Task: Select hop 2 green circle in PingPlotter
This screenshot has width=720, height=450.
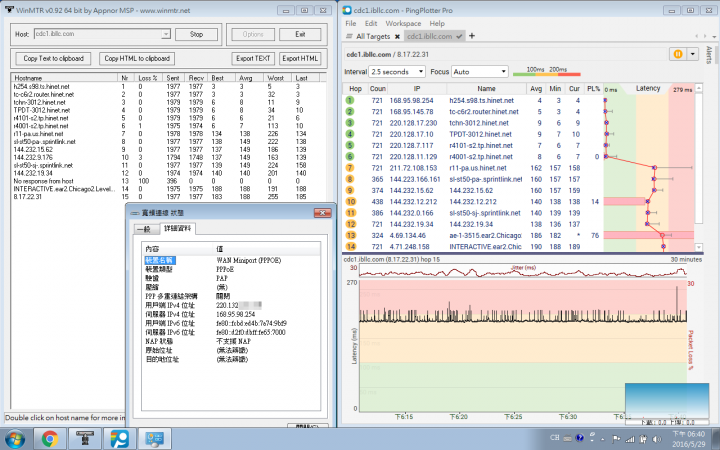Action: 350,112
